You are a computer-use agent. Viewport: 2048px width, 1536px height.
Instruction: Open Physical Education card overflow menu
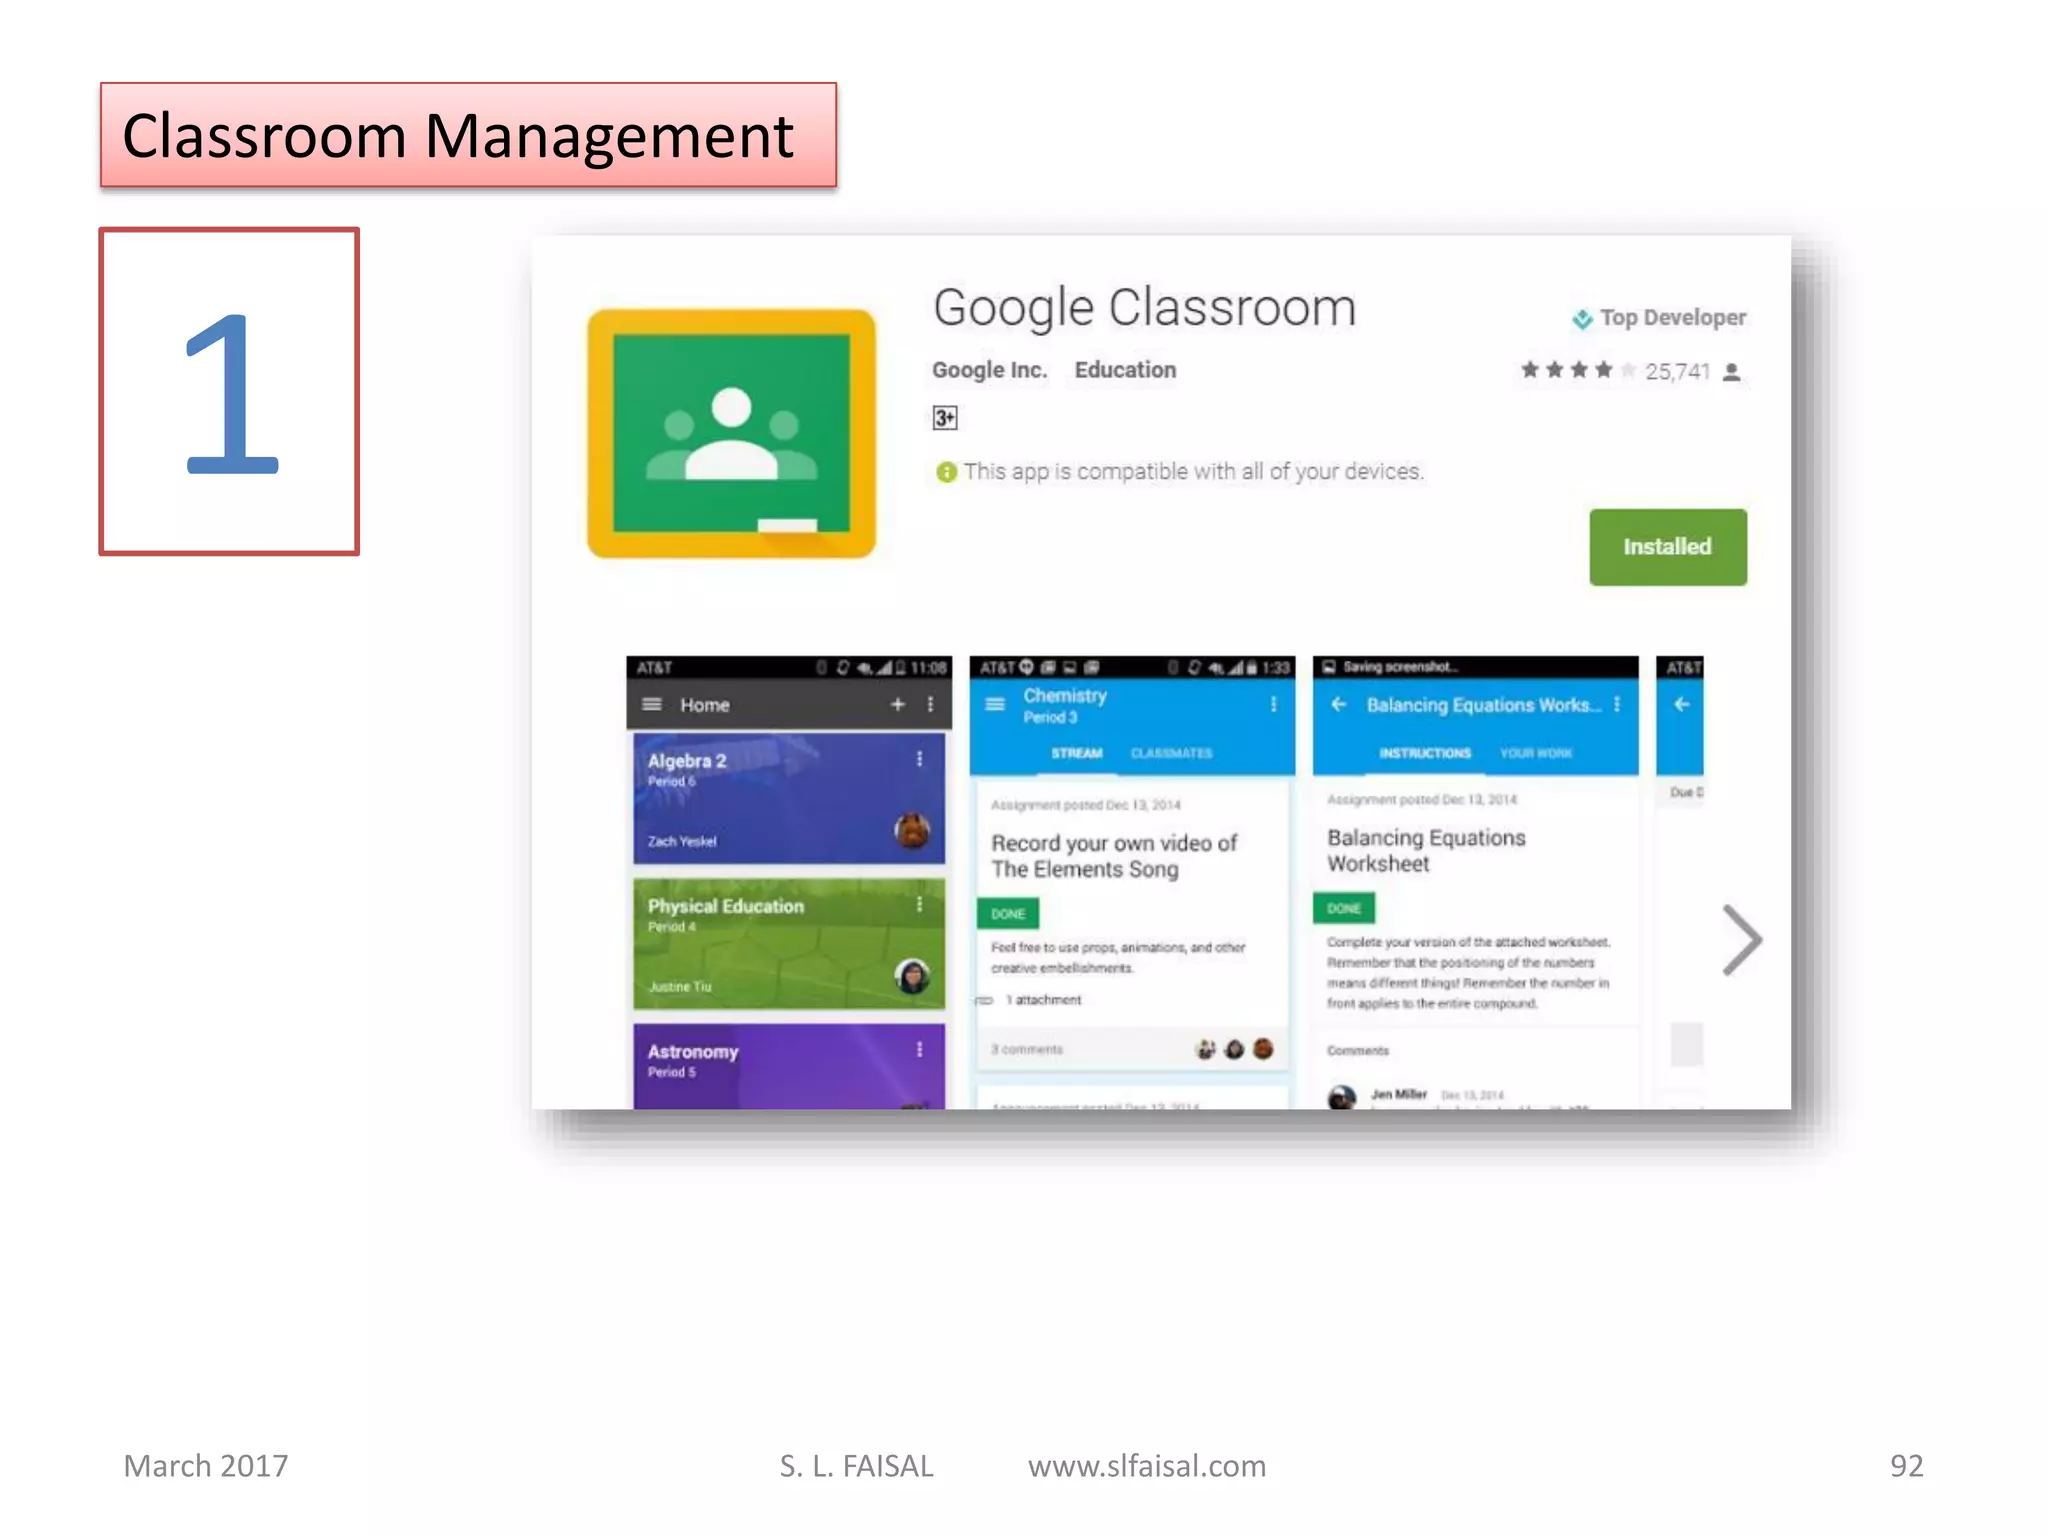click(x=919, y=904)
